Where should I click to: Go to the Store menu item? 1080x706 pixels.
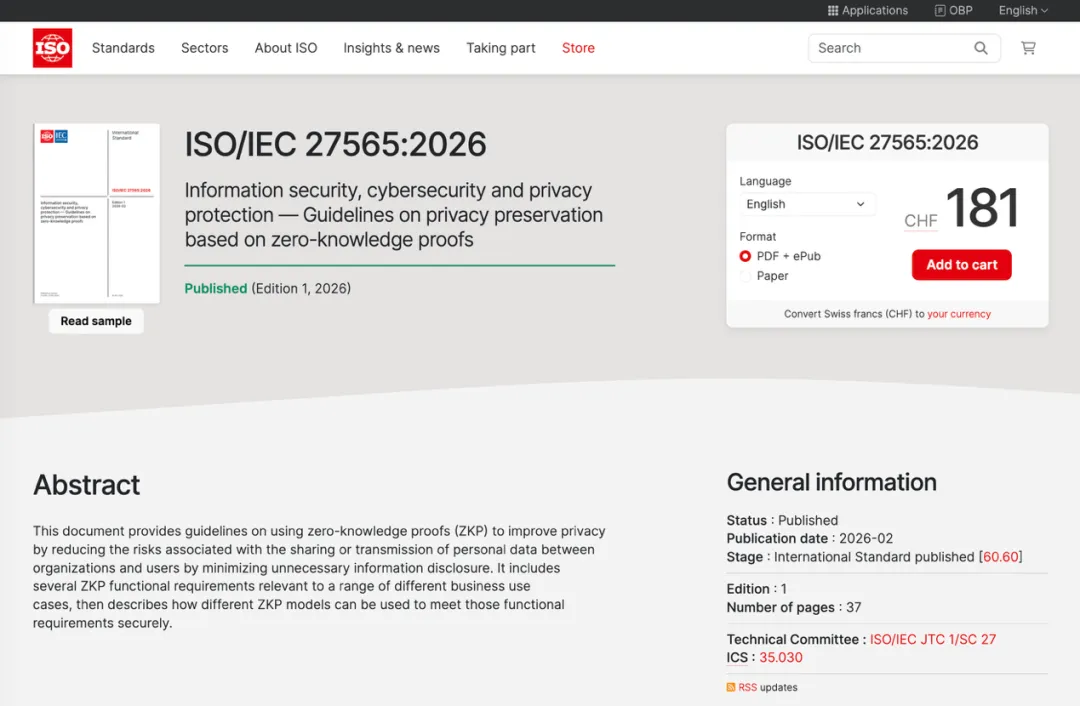tap(578, 48)
